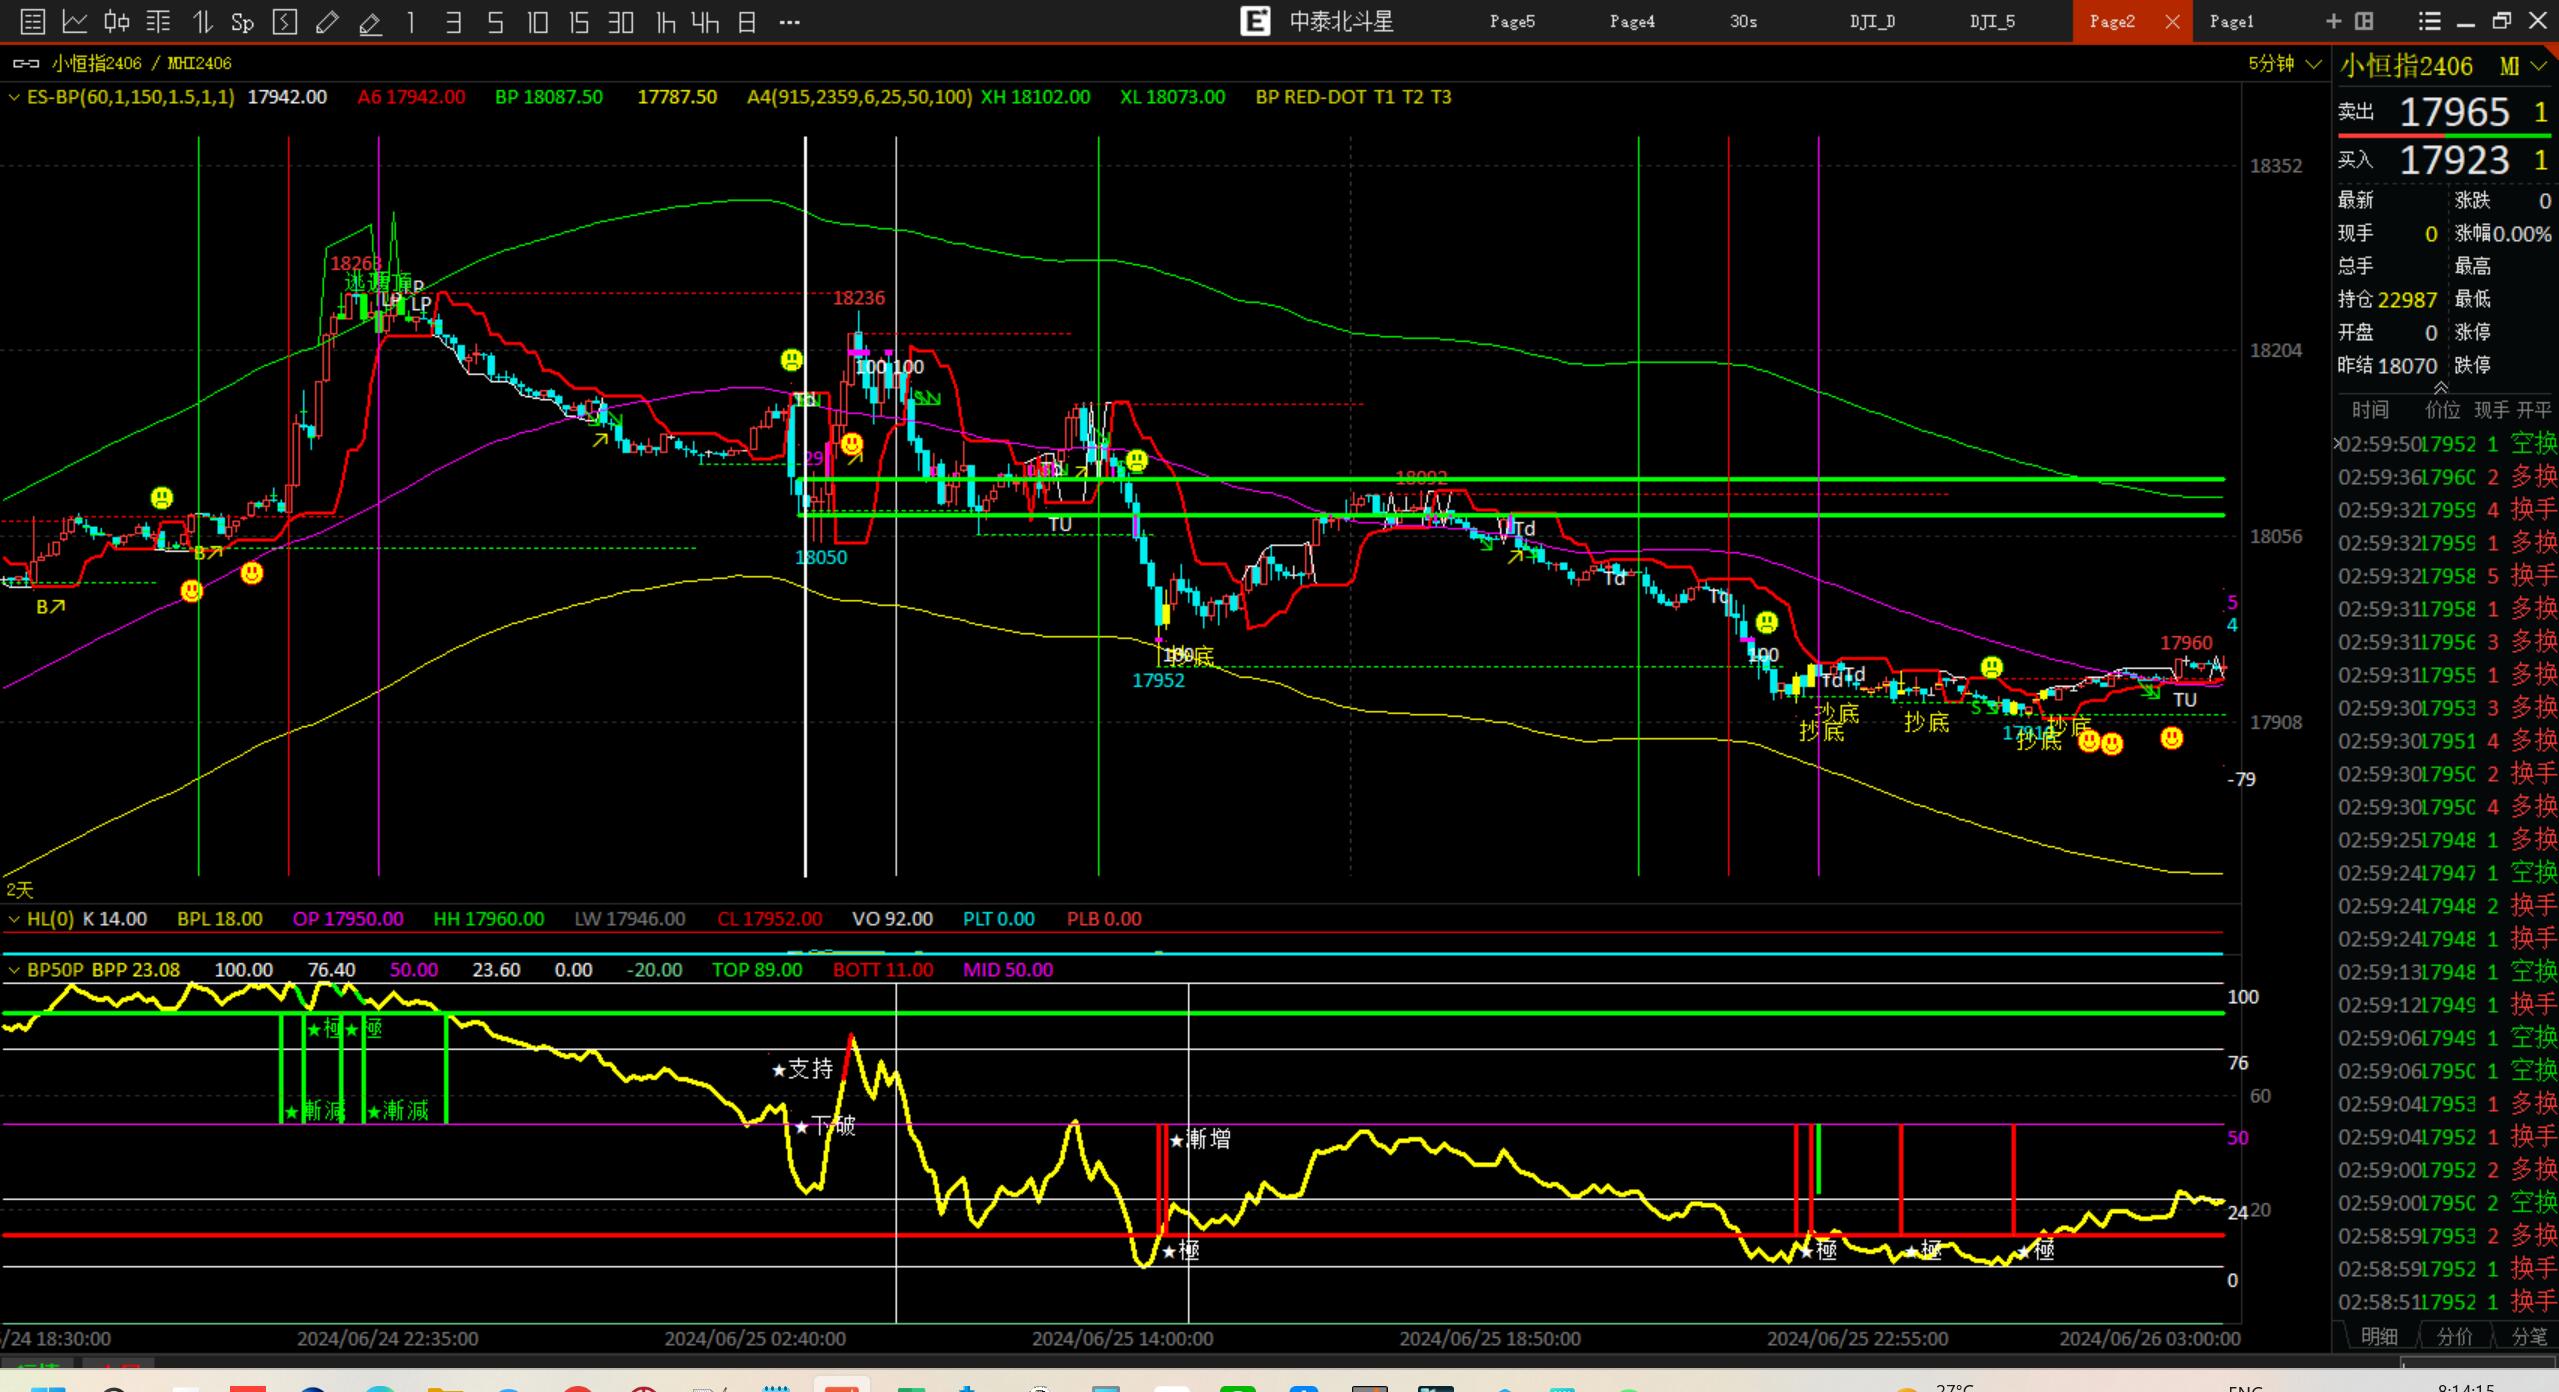2559x1392 pixels.
Task: Click the 17952 low price label
Action: coord(1158,680)
